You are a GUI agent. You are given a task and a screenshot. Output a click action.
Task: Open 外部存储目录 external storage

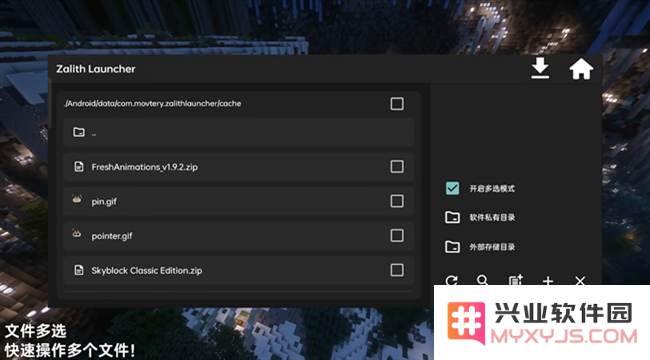(x=492, y=247)
